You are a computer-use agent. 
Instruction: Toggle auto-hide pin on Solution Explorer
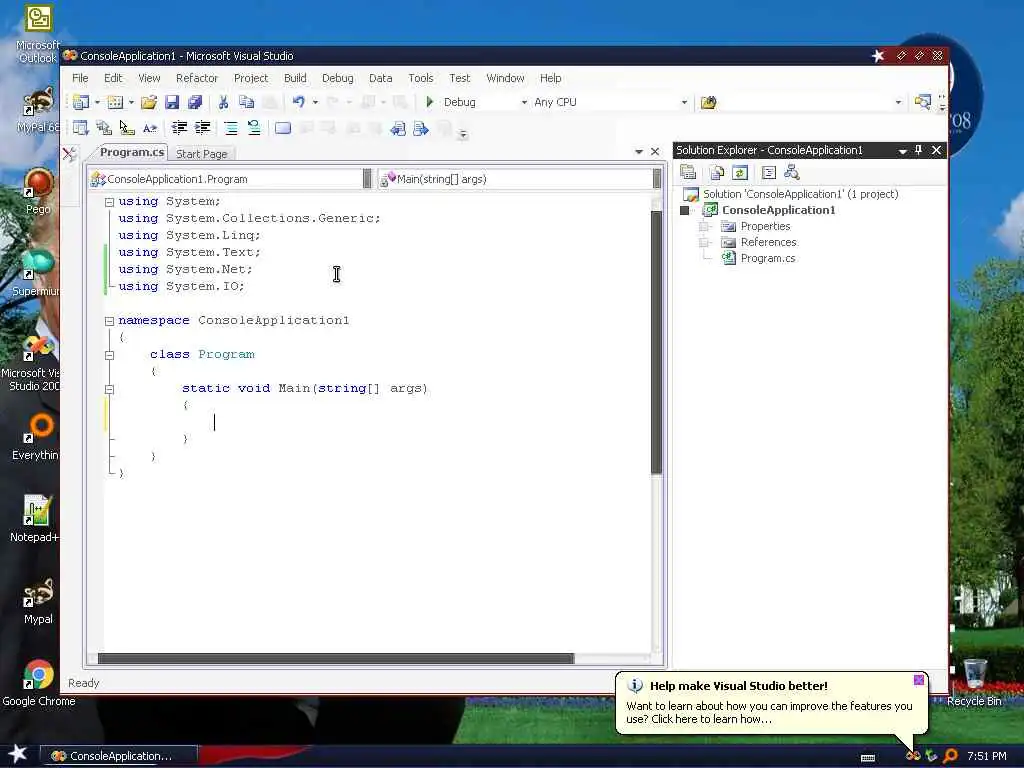click(x=918, y=150)
